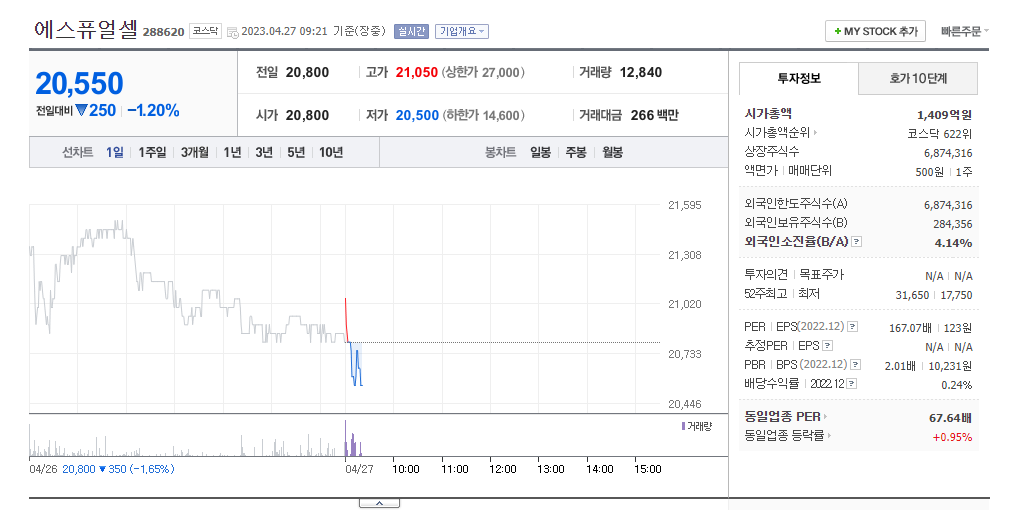The height and width of the screenshot is (510, 1029).
Task: Collapse the chart panel with bottom chevron
Action: coord(379,503)
